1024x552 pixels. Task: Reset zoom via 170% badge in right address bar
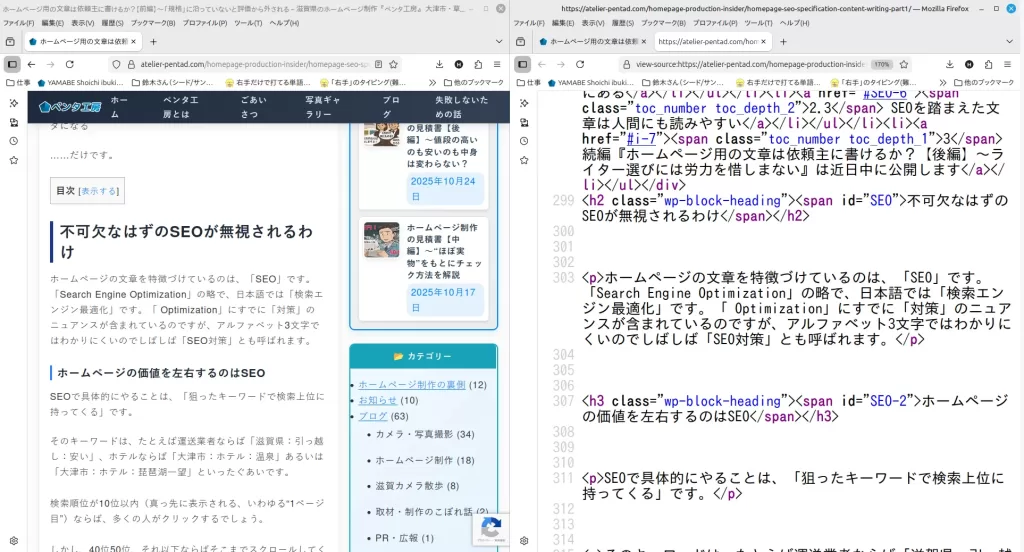point(882,64)
